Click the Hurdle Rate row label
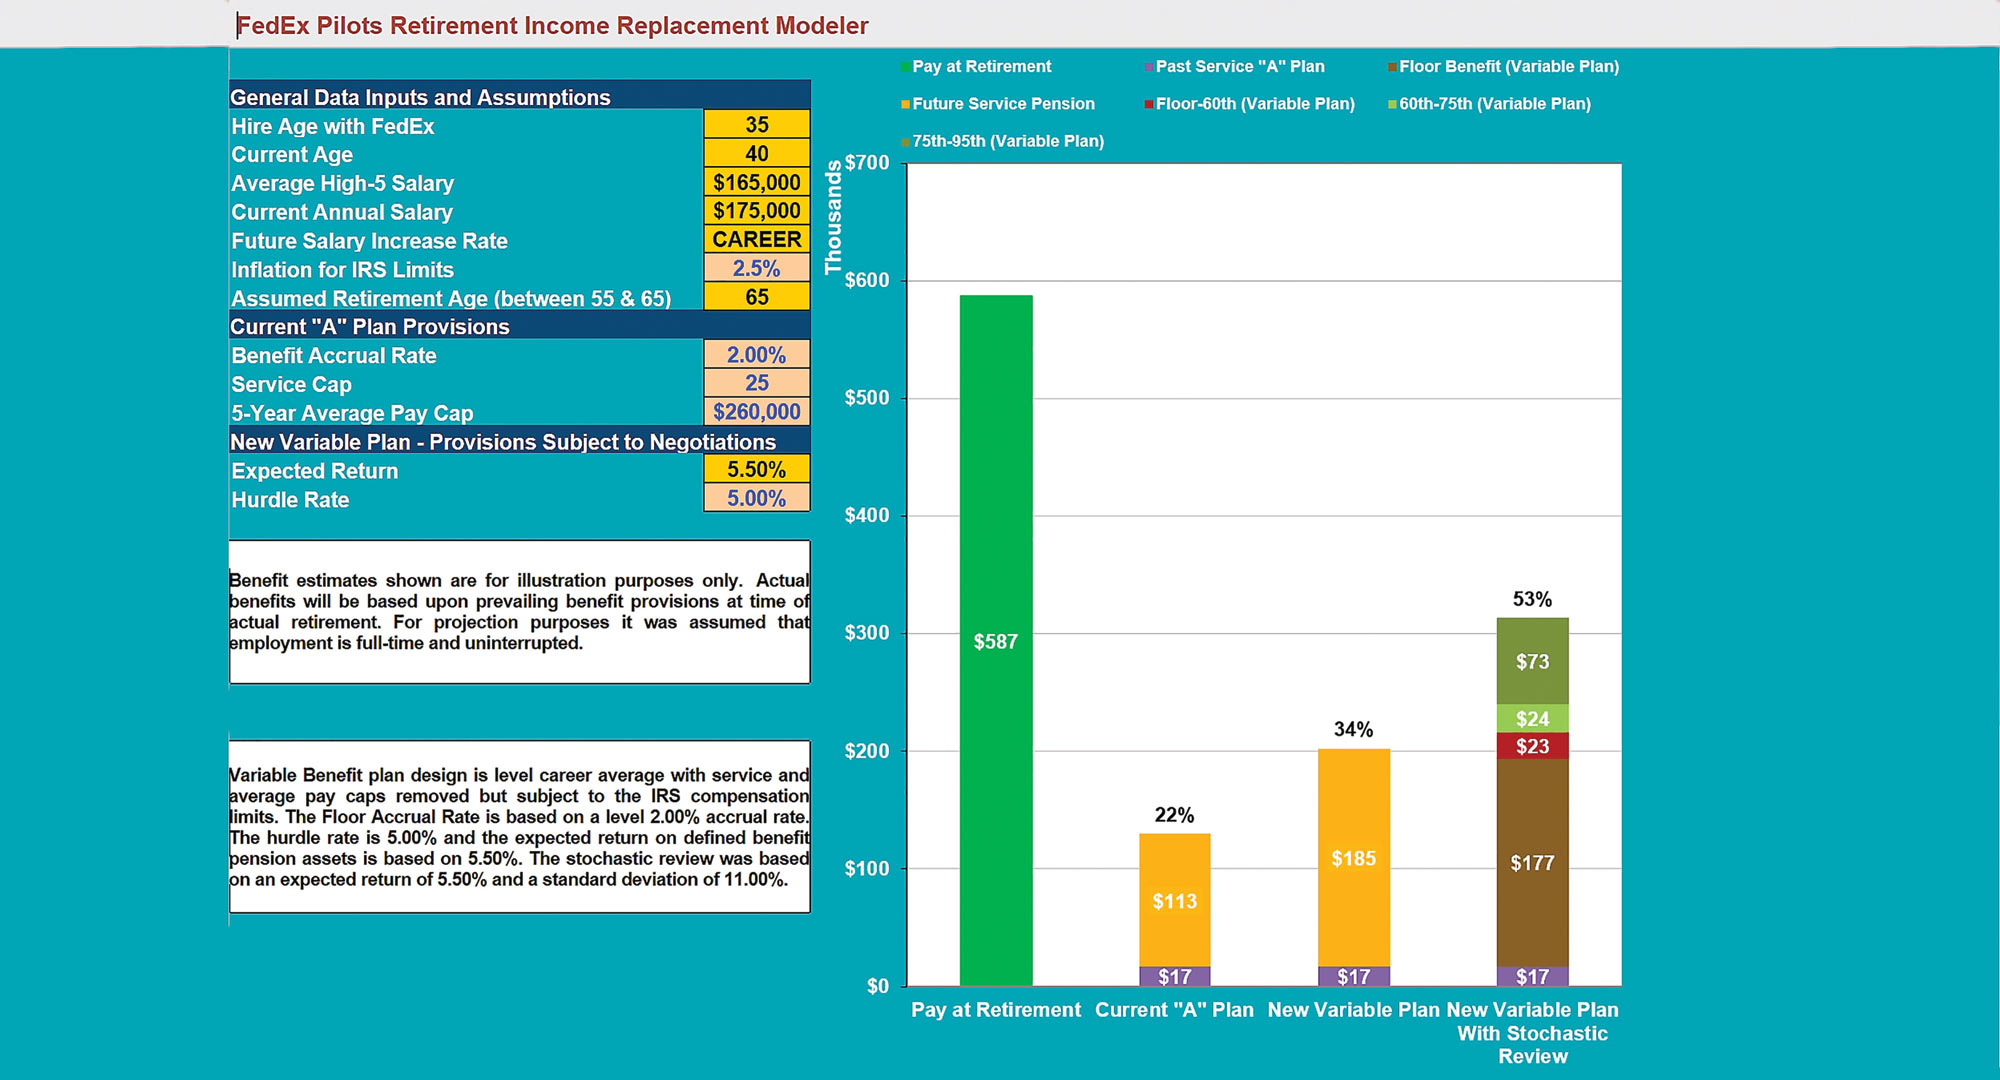This screenshot has height=1080, width=2000. 290,499
